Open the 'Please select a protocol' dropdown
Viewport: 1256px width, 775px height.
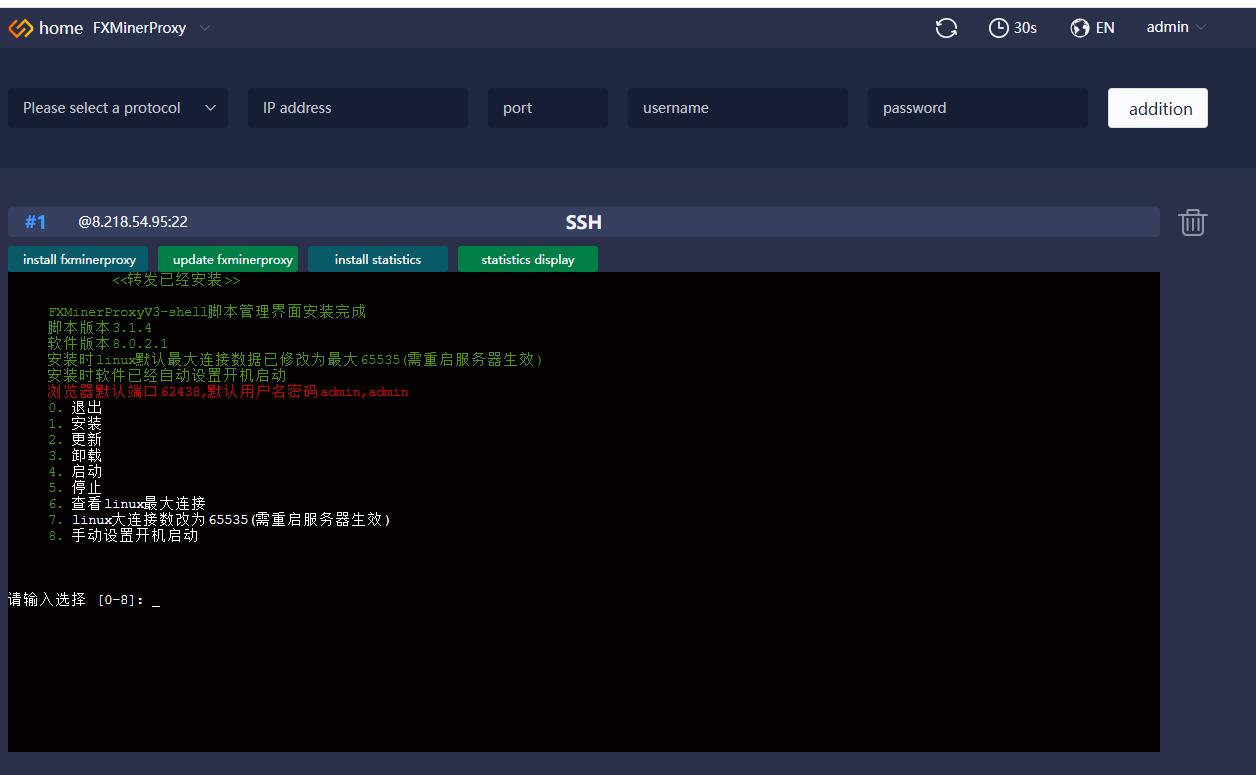pyautogui.click(x=118, y=108)
